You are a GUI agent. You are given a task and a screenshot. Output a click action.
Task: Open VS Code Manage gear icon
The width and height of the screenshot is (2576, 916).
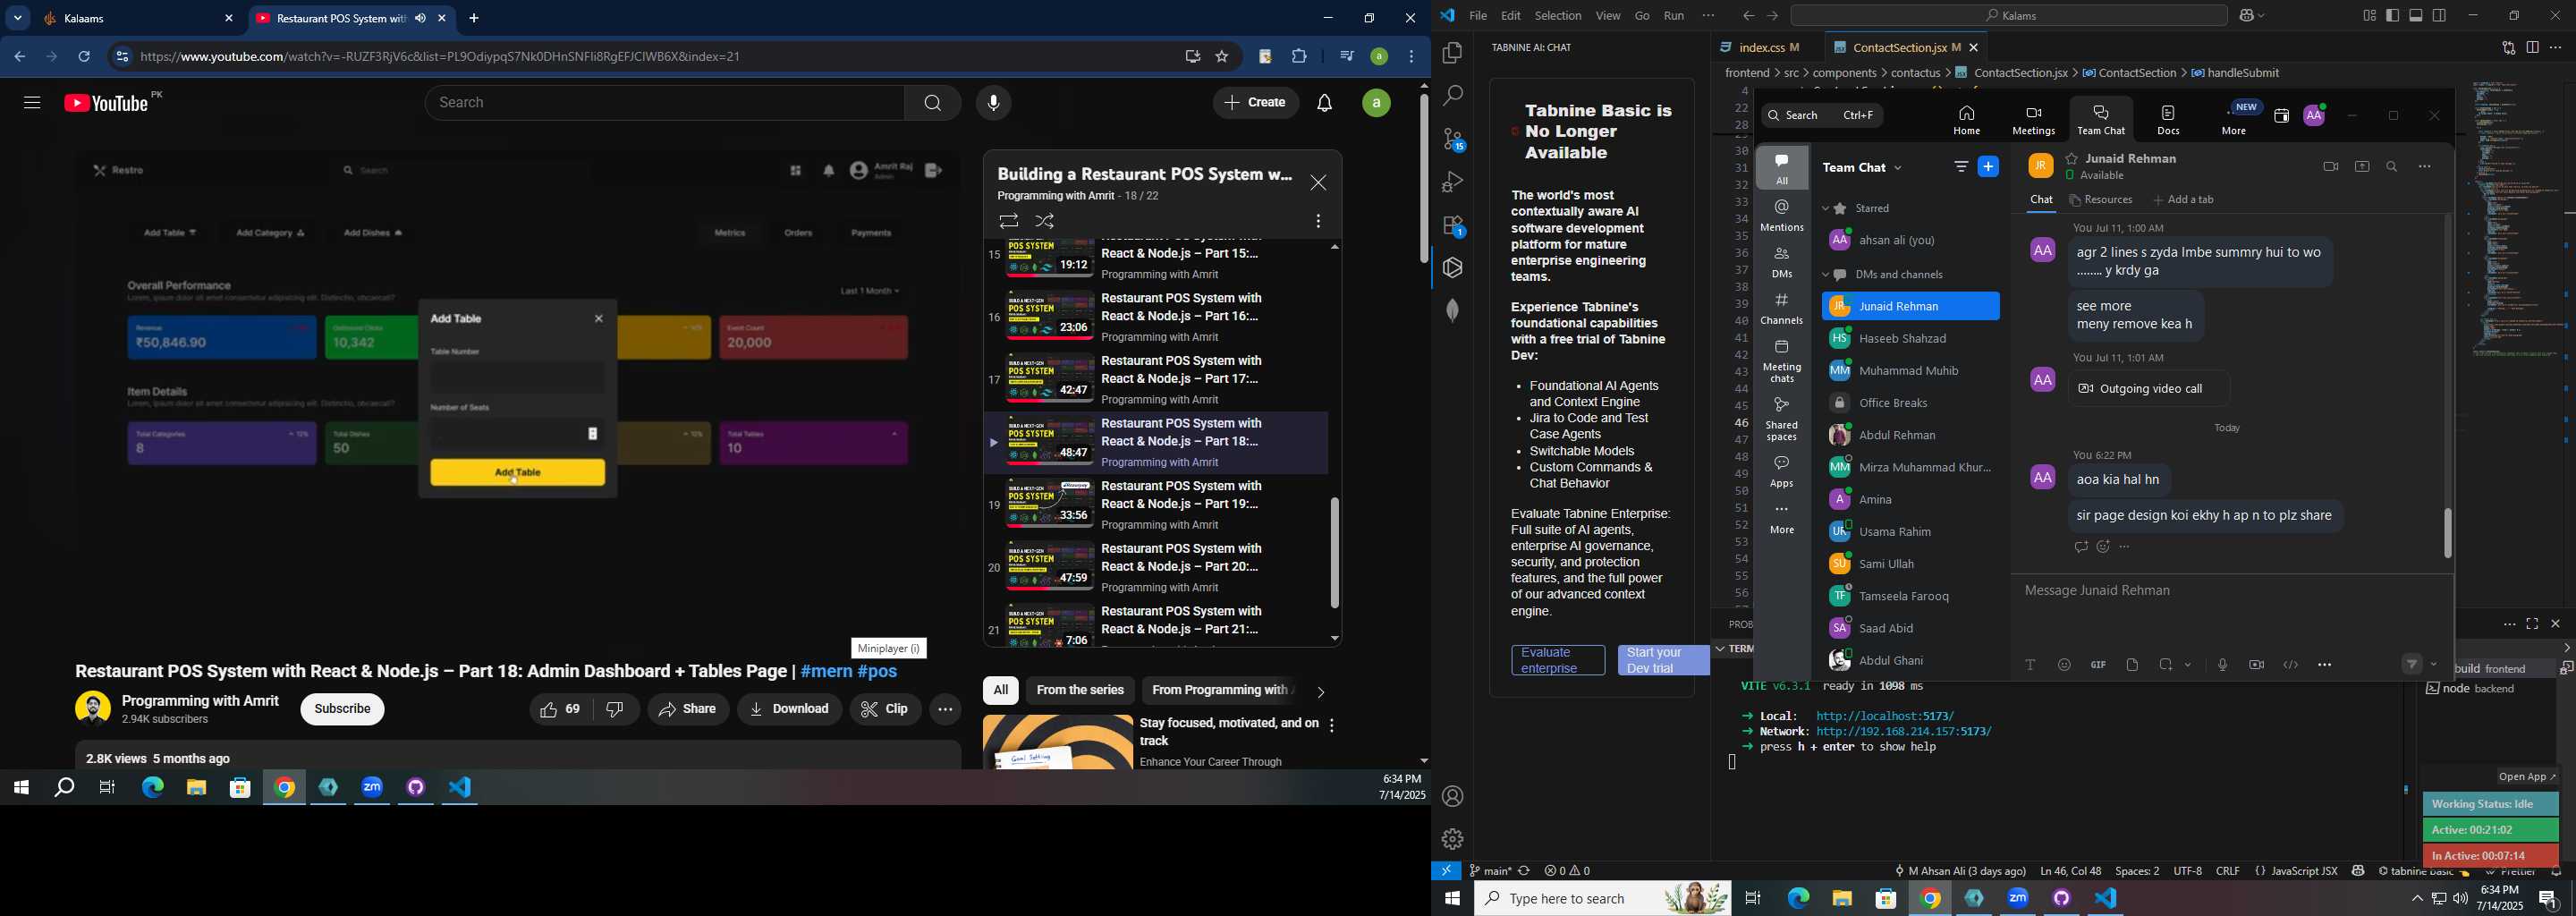1452,839
